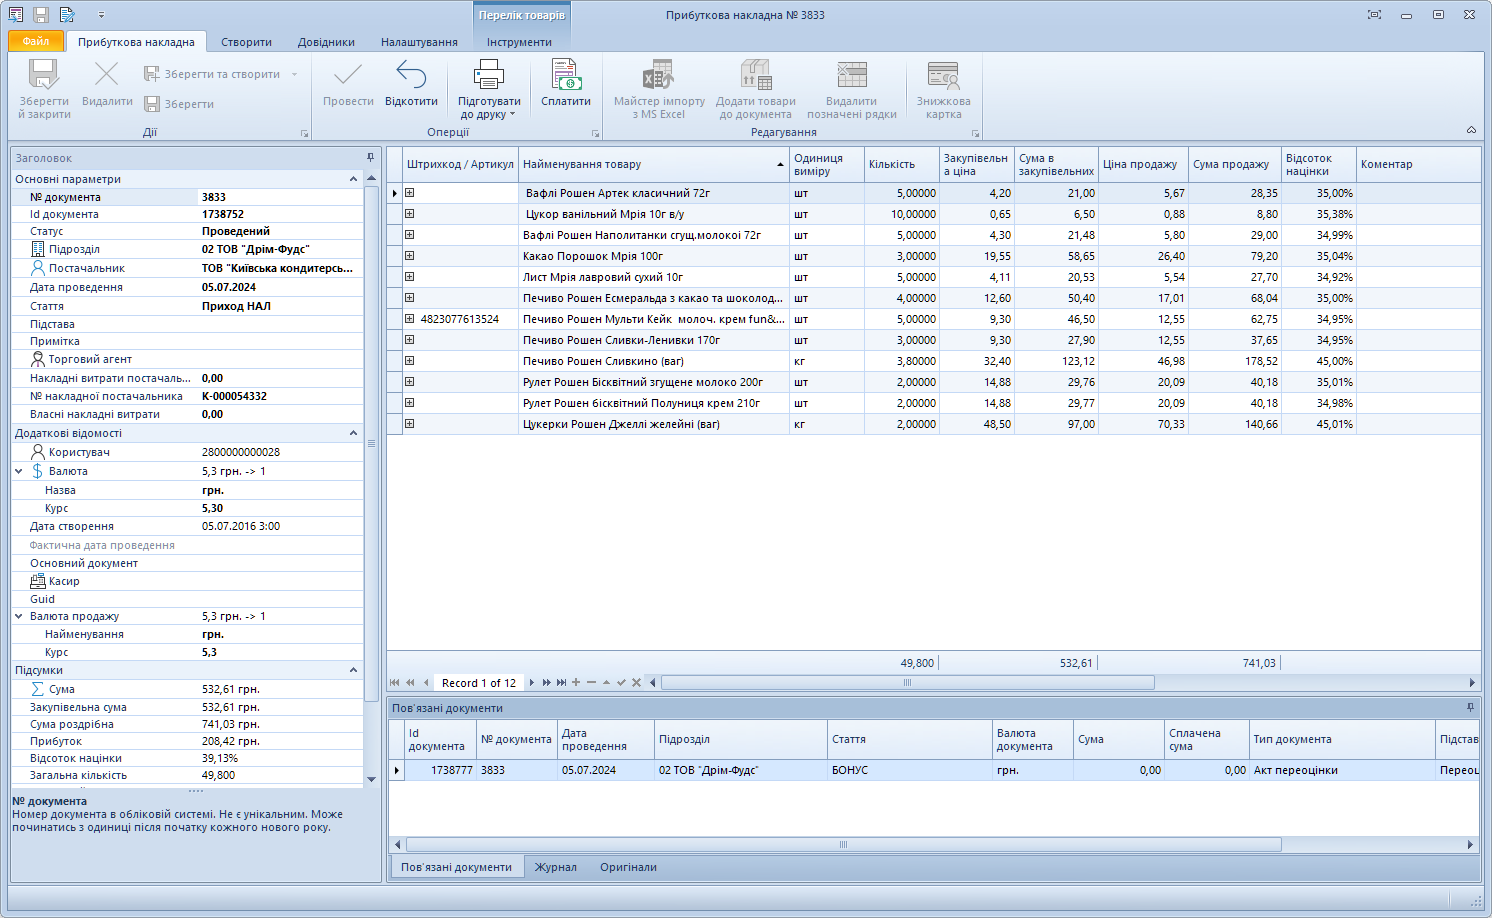Collapse the Валюта продажу tree node
This screenshot has height=918, width=1492.
(19, 616)
